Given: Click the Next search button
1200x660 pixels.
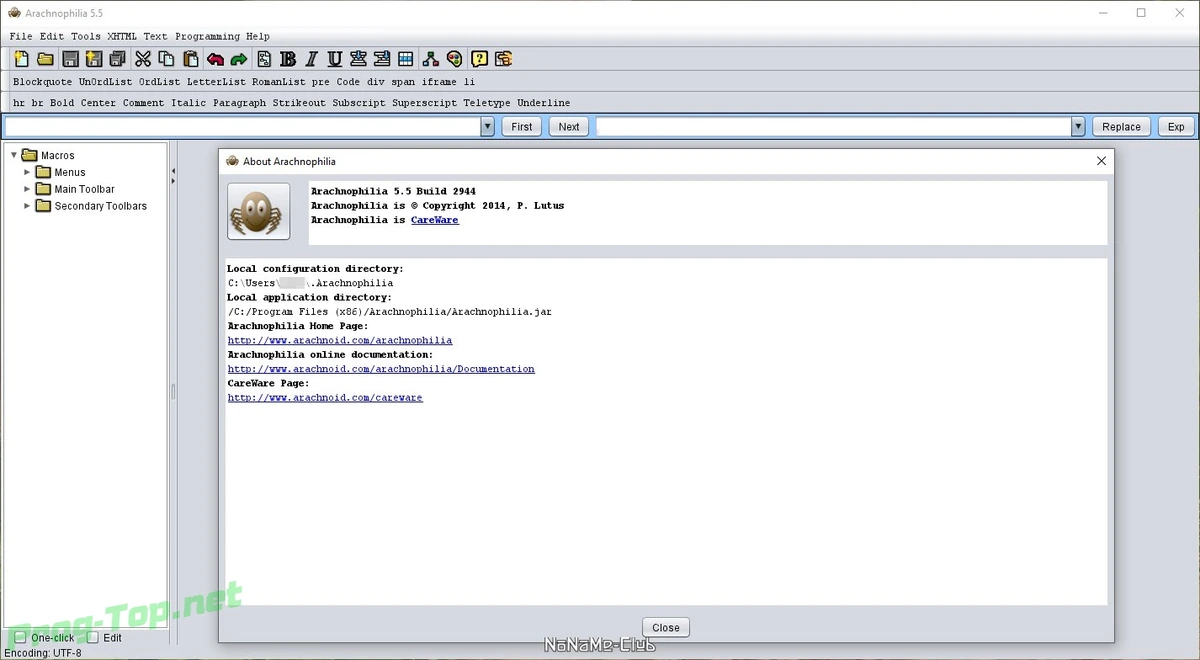Looking at the screenshot, I should point(569,127).
